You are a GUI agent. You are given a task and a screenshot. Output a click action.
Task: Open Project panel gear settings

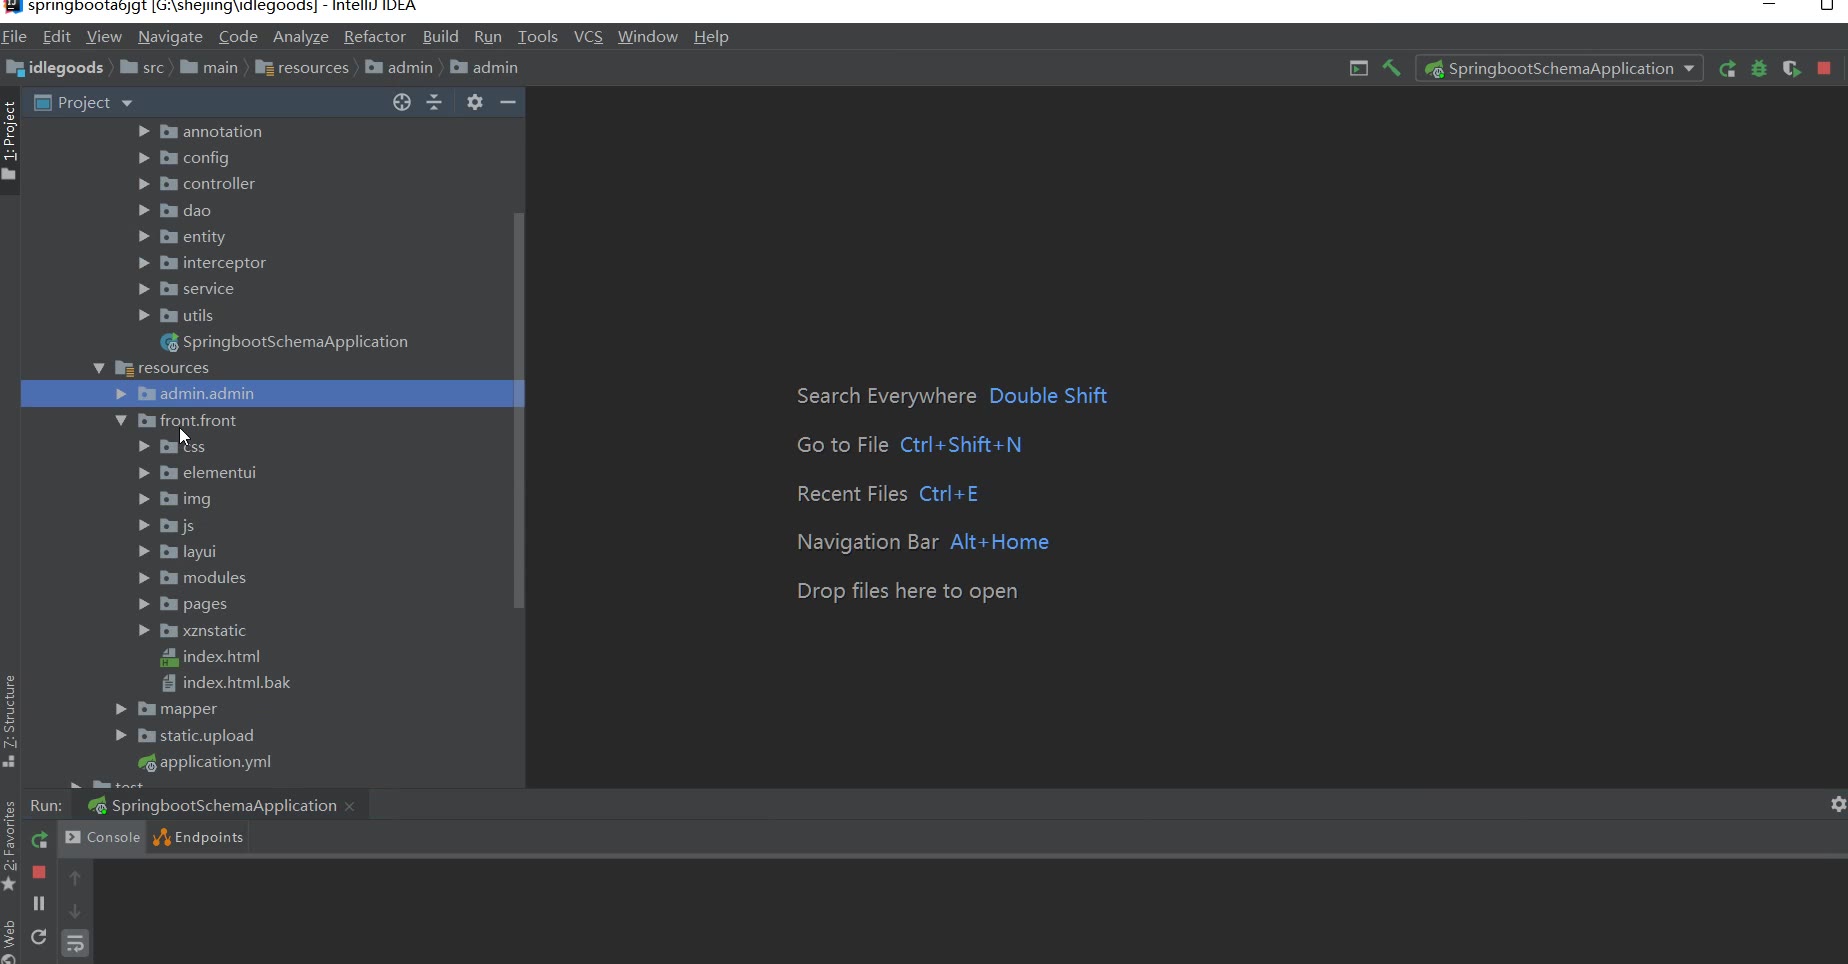(x=475, y=102)
